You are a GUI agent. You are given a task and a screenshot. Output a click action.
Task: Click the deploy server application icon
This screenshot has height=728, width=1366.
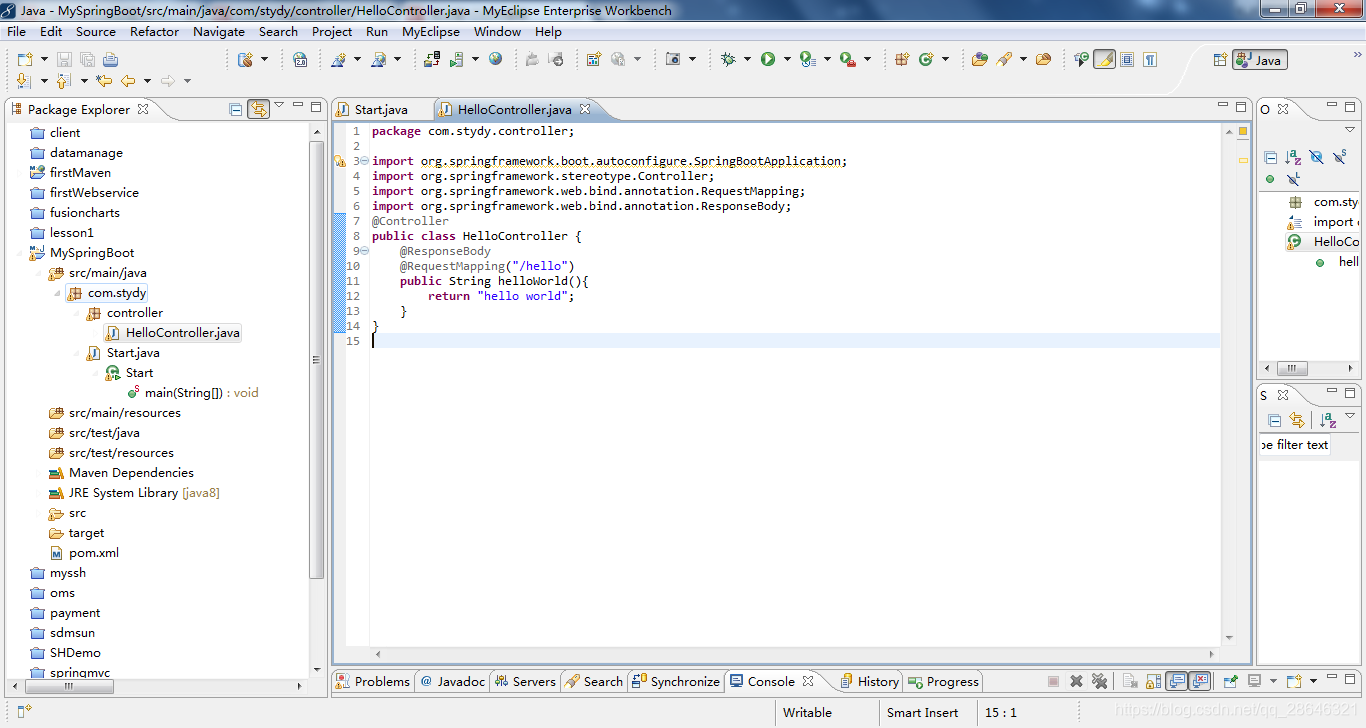pos(432,60)
